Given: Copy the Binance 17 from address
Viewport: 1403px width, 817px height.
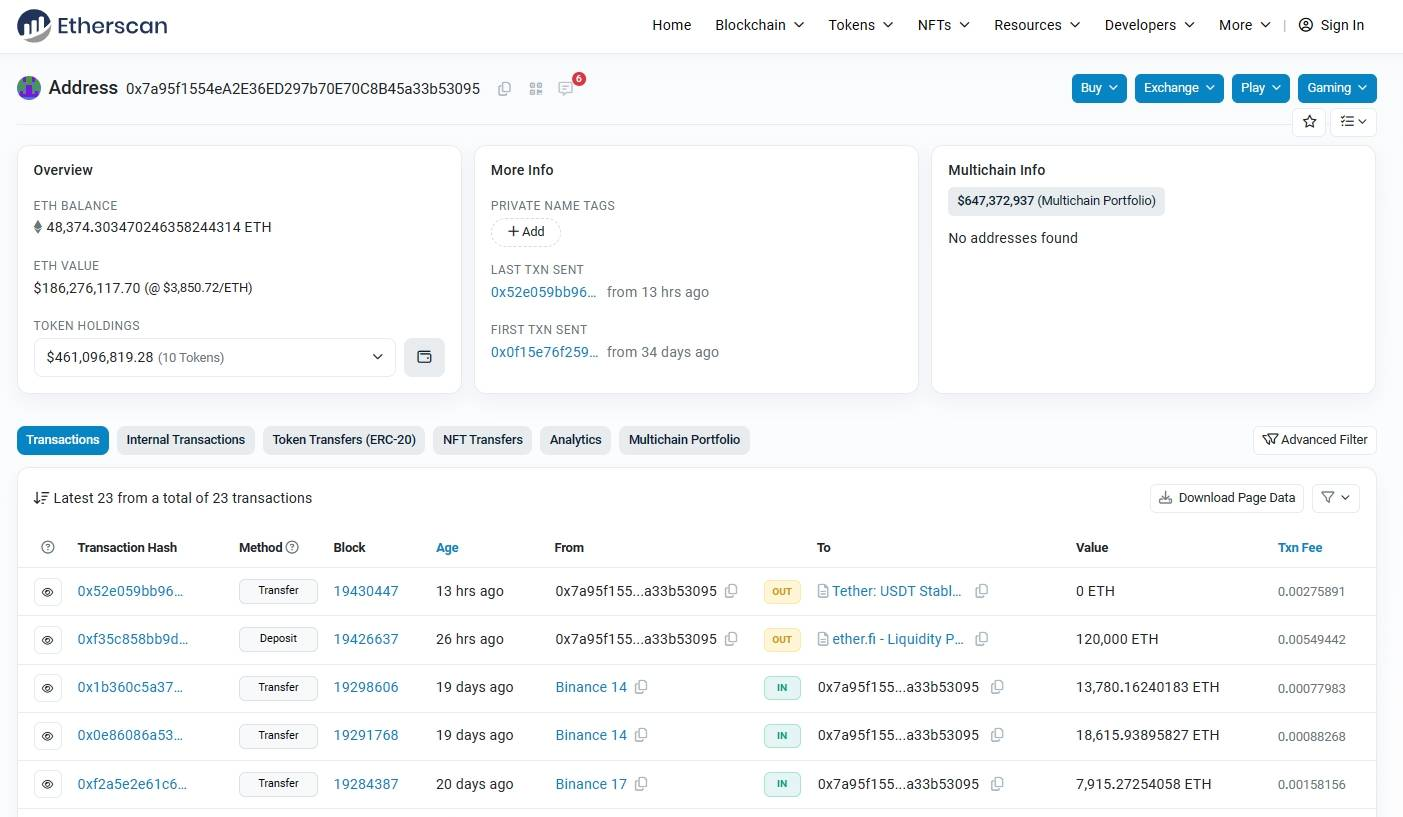Looking at the screenshot, I should 641,784.
